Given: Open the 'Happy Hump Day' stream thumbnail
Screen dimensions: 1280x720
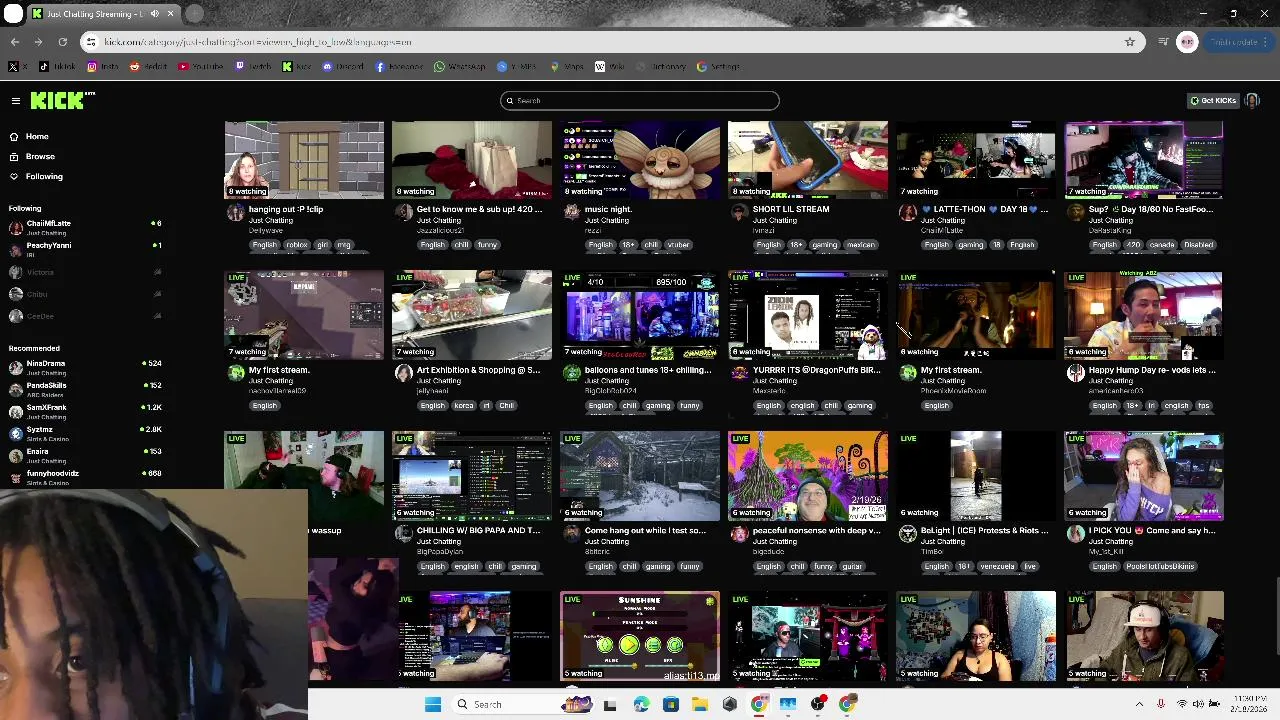Looking at the screenshot, I should [1144, 315].
